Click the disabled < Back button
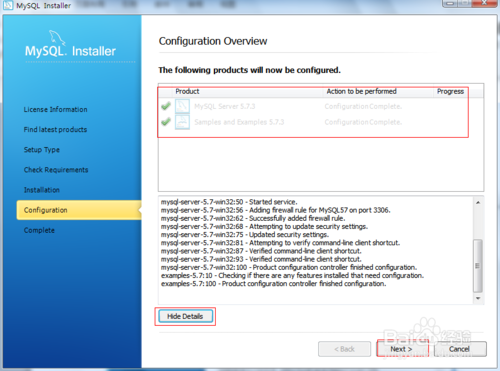This screenshot has height=371, width=500. click(344, 349)
